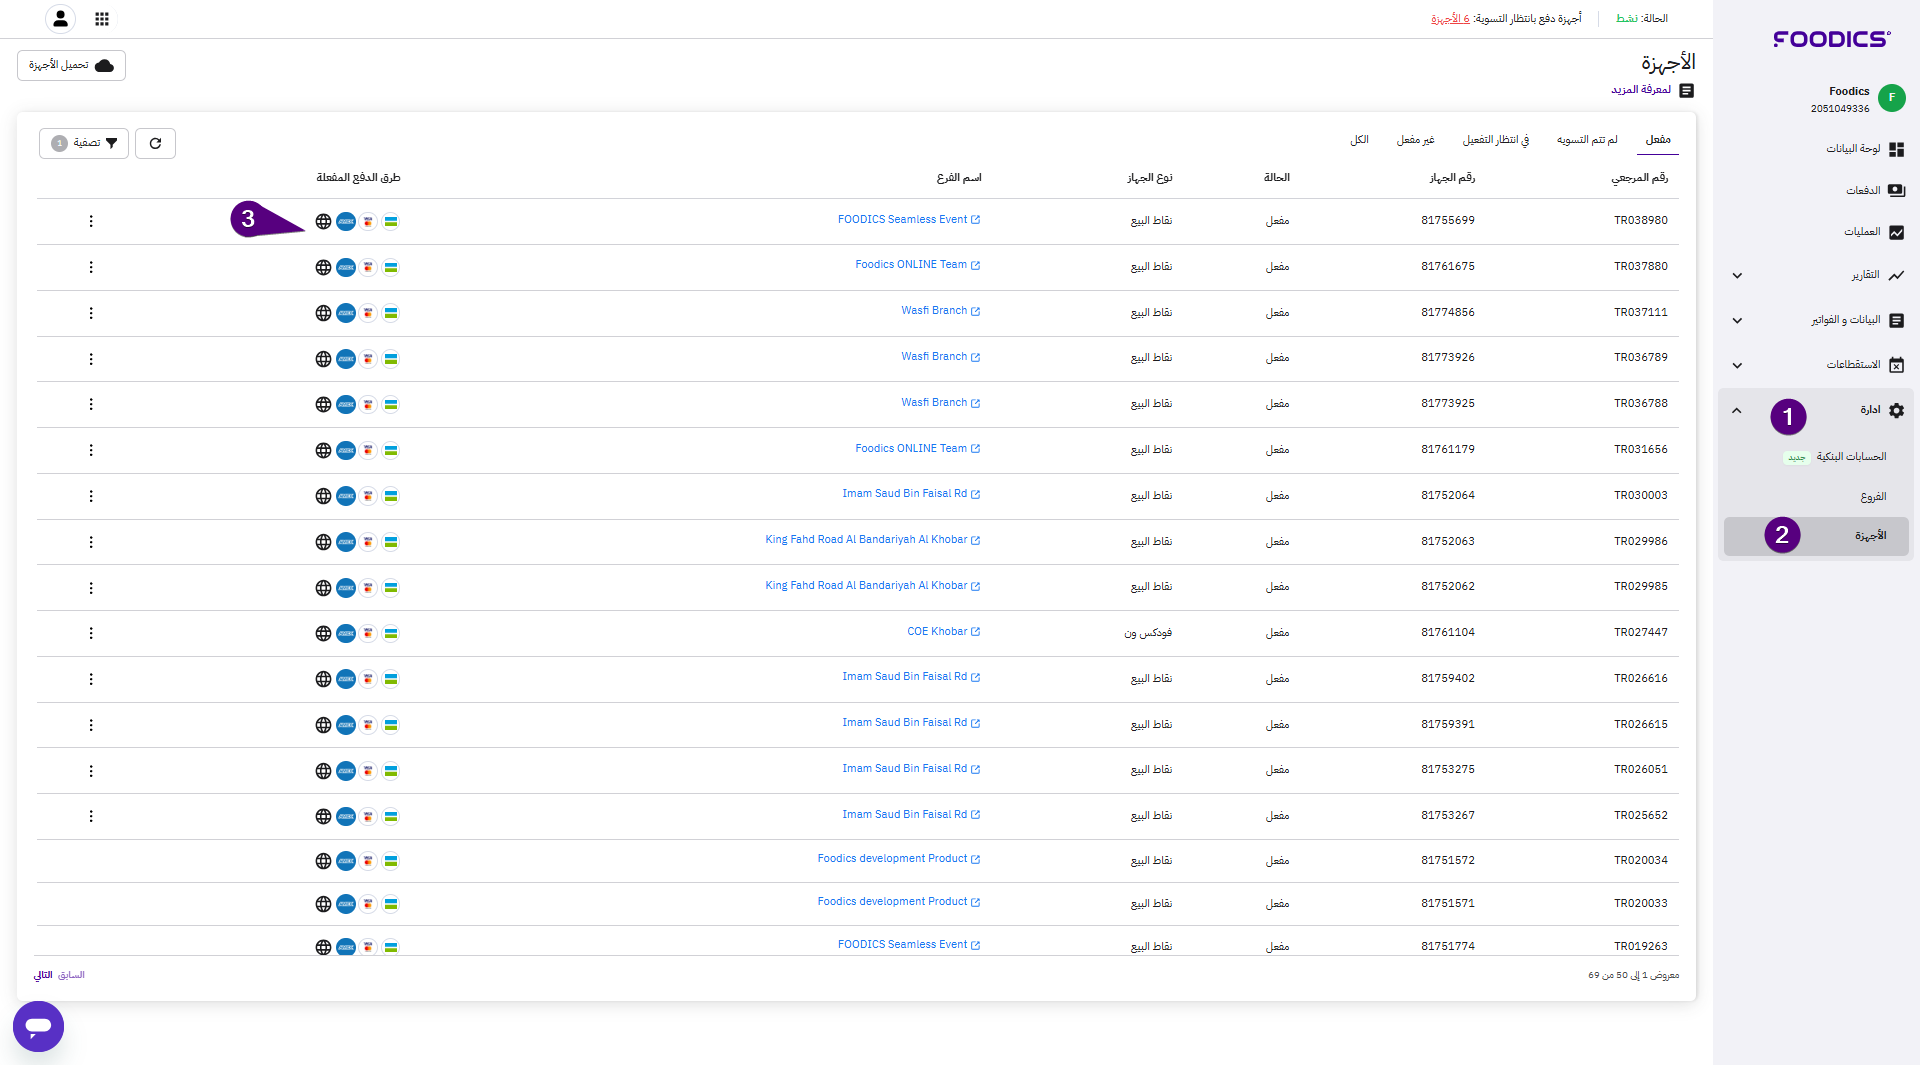Open الفروع branches in sidebar
This screenshot has width=1920, height=1065.
tap(1873, 497)
